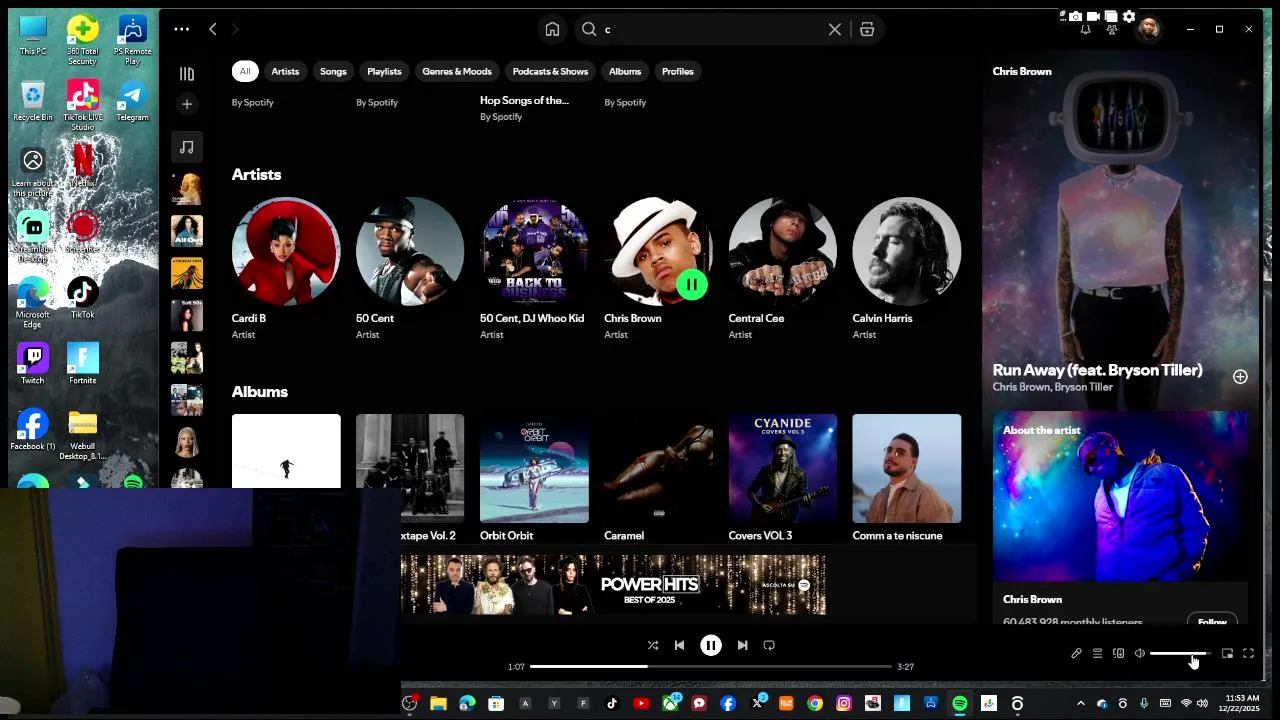Filter the library by the music note icon

[x=187, y=147]
